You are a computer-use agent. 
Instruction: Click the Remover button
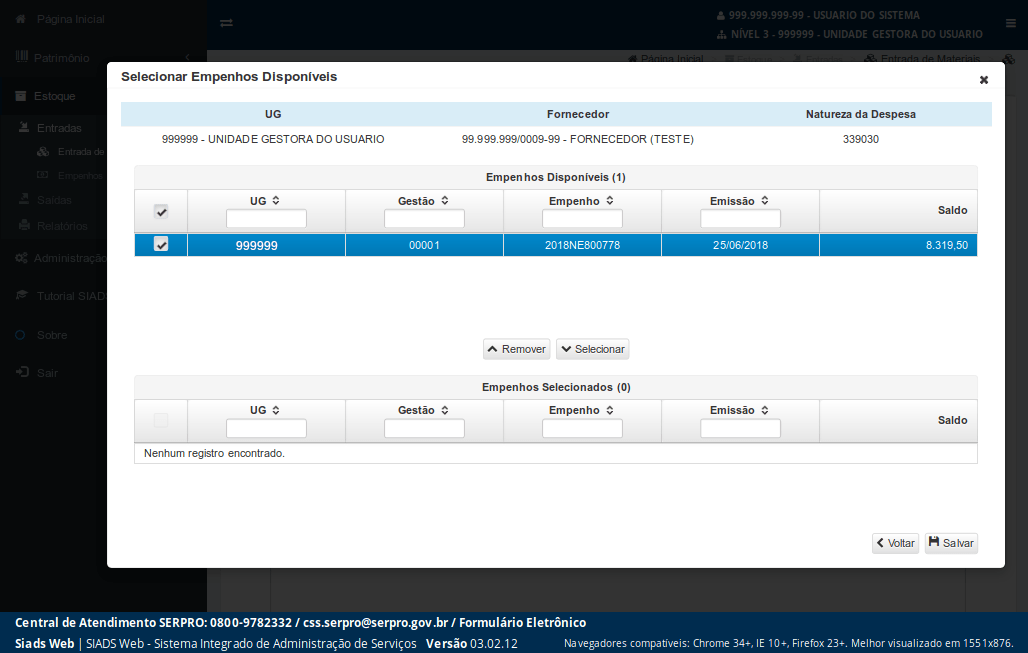[517, 349]
